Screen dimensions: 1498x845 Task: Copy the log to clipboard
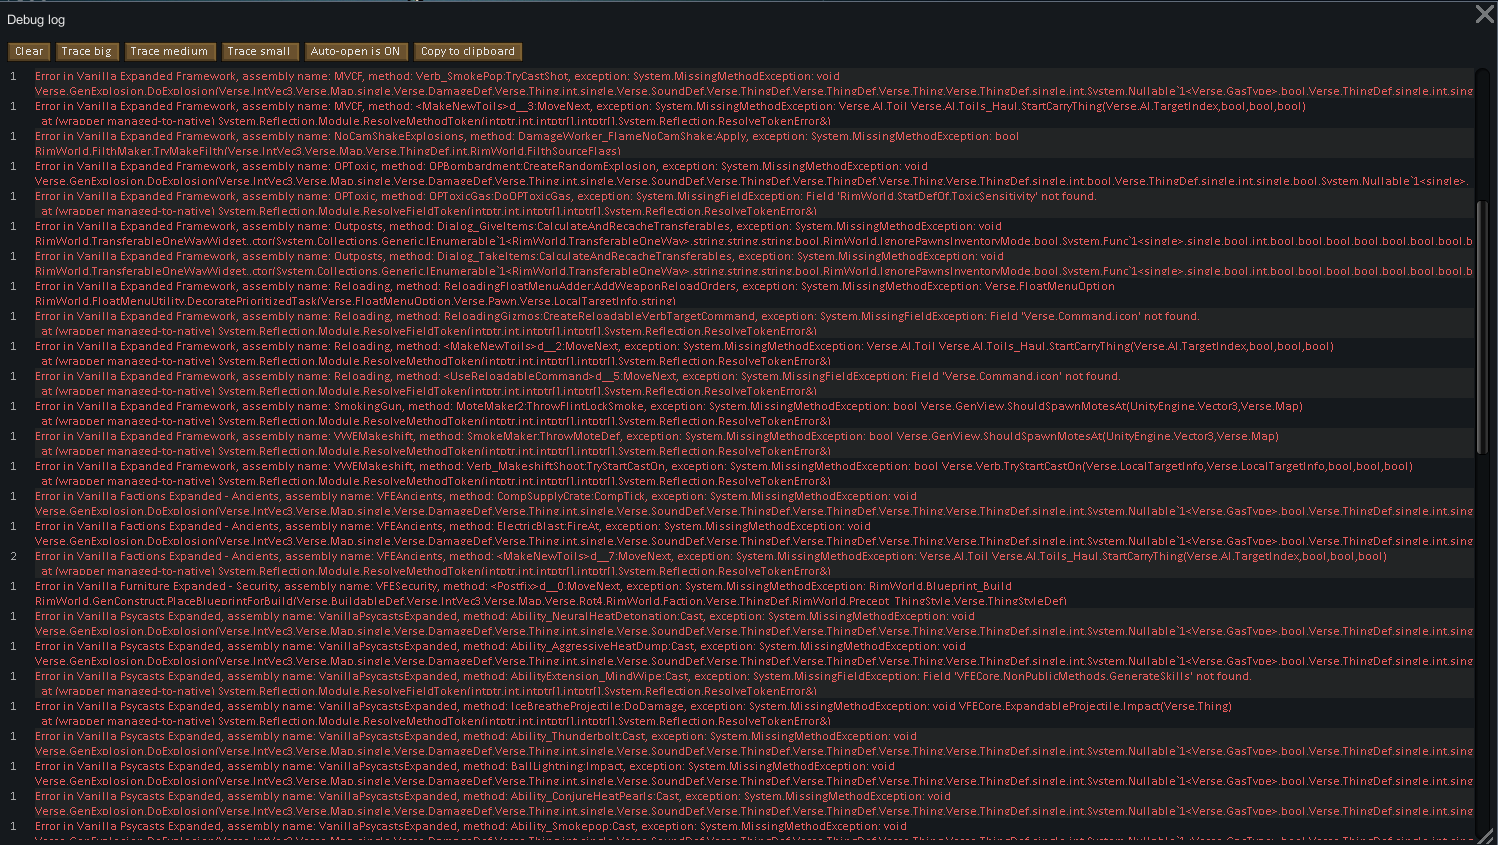[468, 51]
